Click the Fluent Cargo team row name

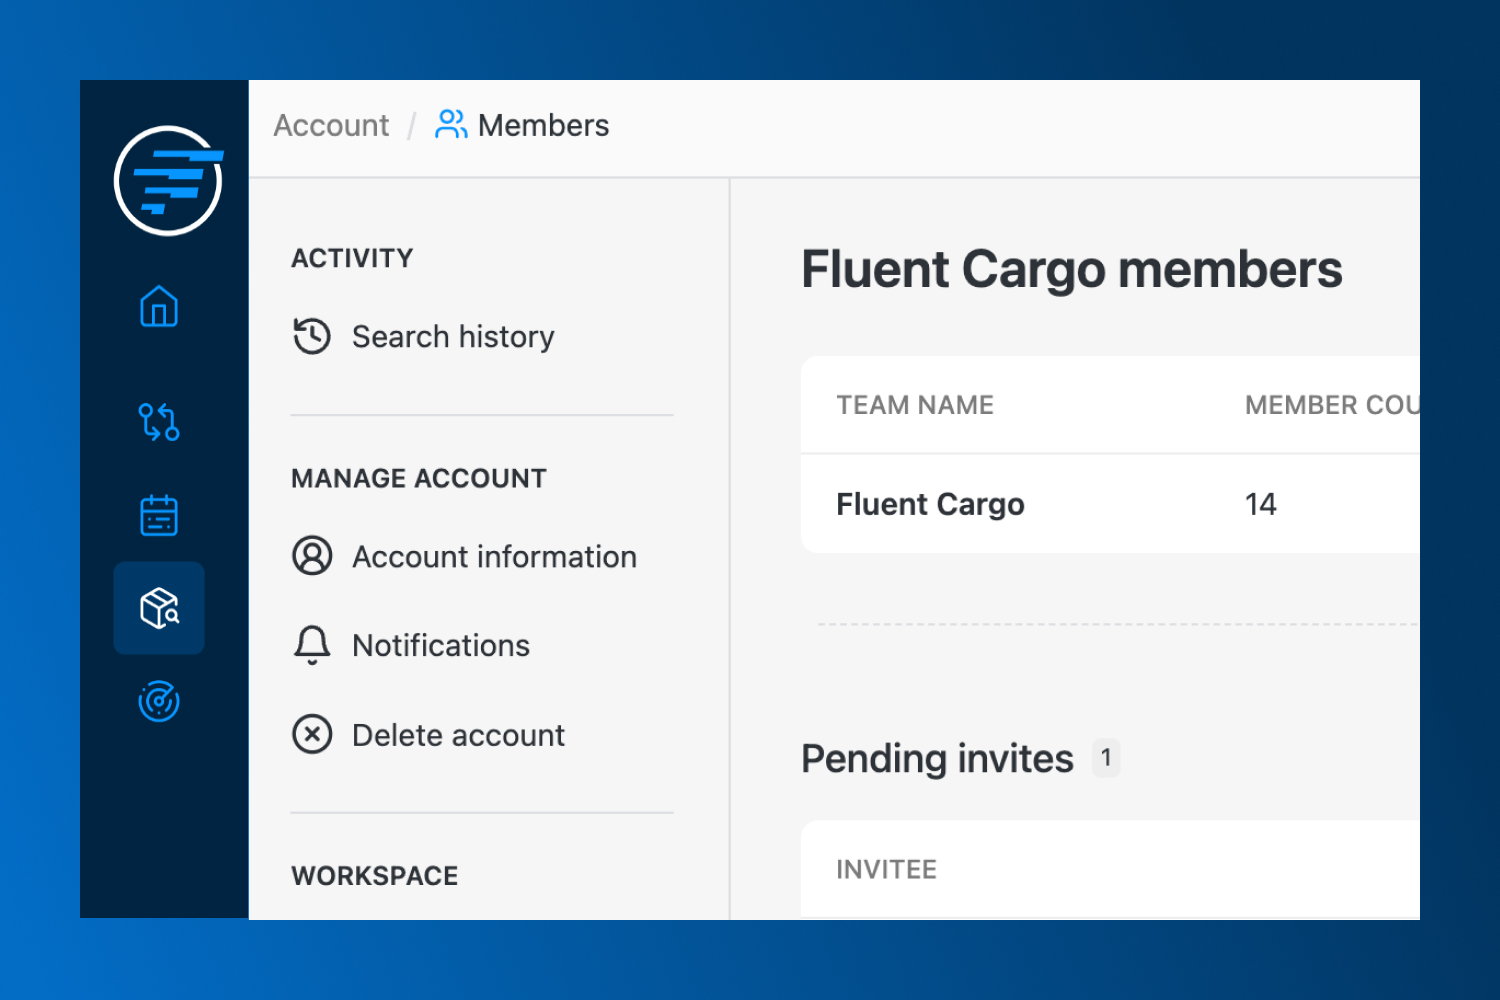pos(930,504)
